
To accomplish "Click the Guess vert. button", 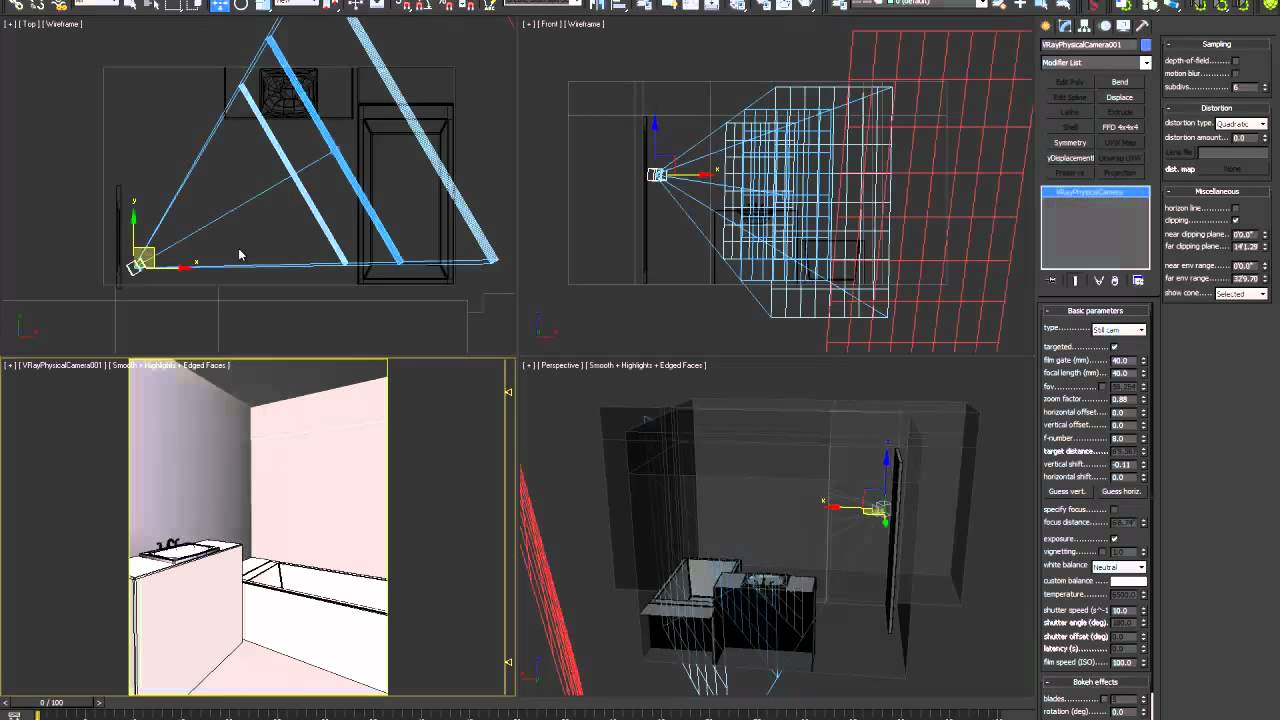I will tap(1067, 491).
